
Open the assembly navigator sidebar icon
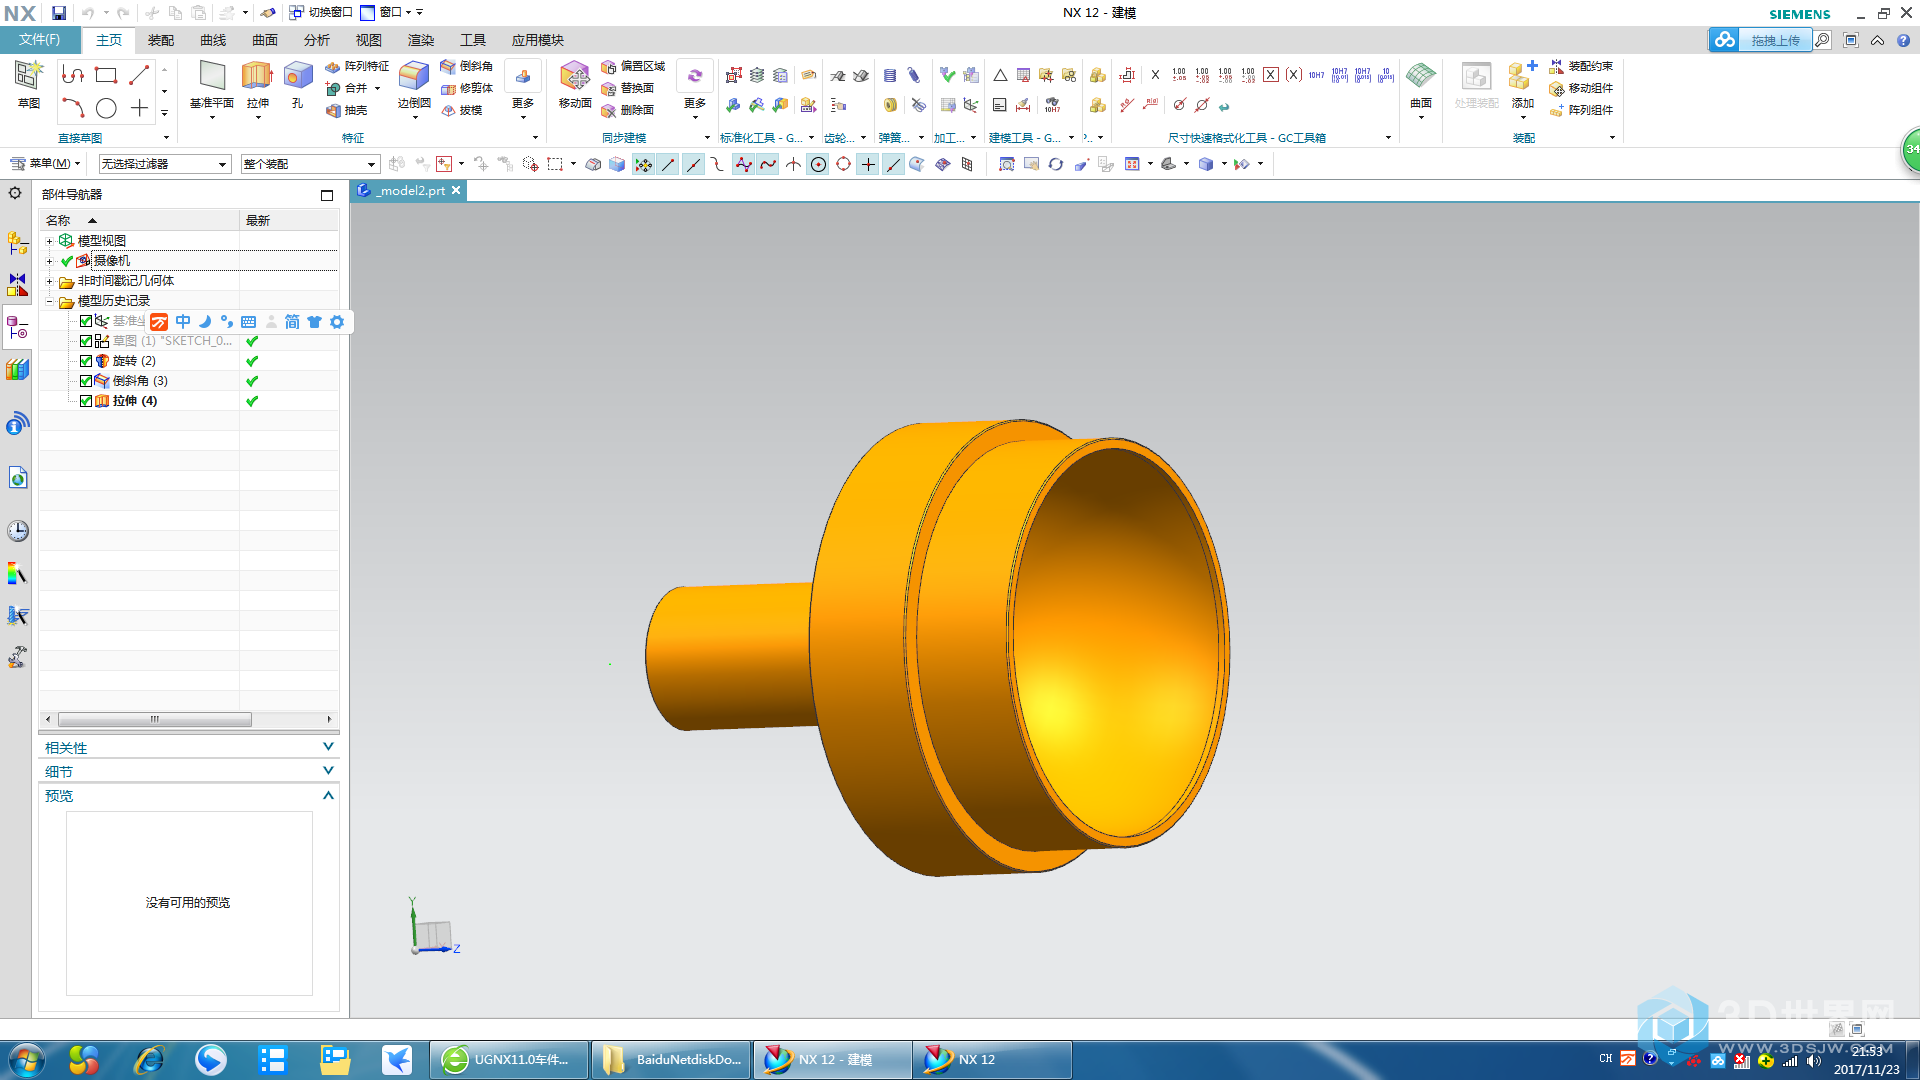coord(17,242)
